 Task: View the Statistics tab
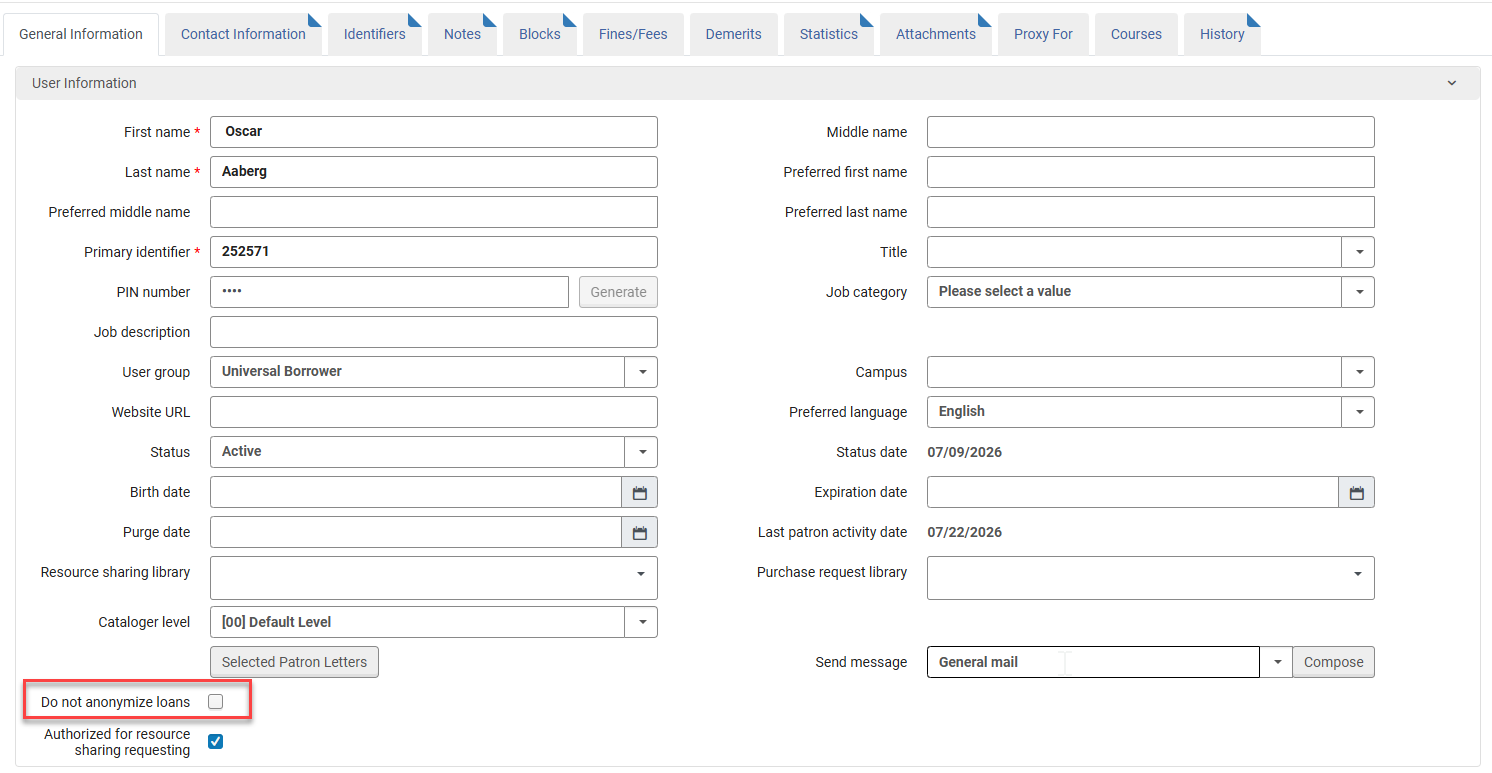click(829, 34)
